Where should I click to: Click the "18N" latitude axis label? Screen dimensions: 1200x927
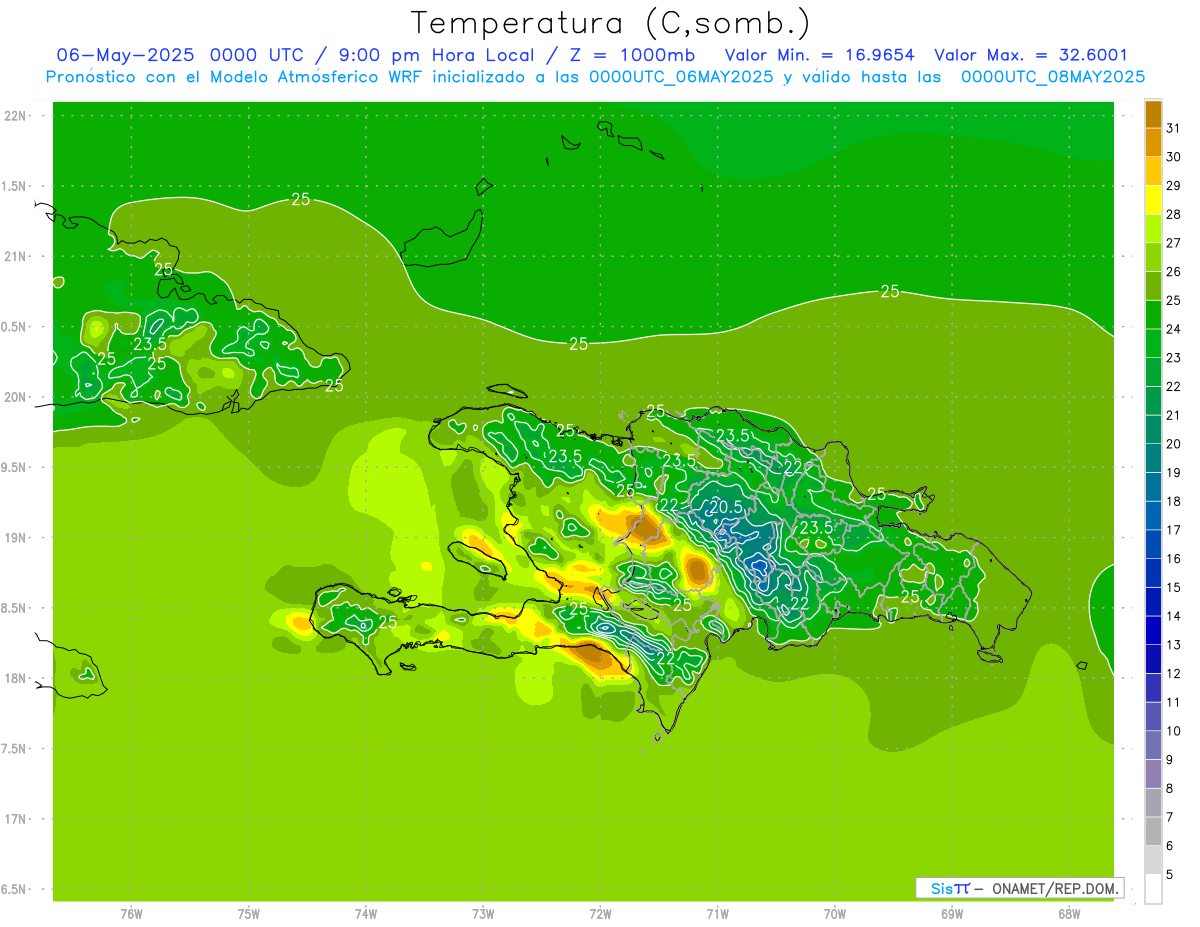coord(16,679)
